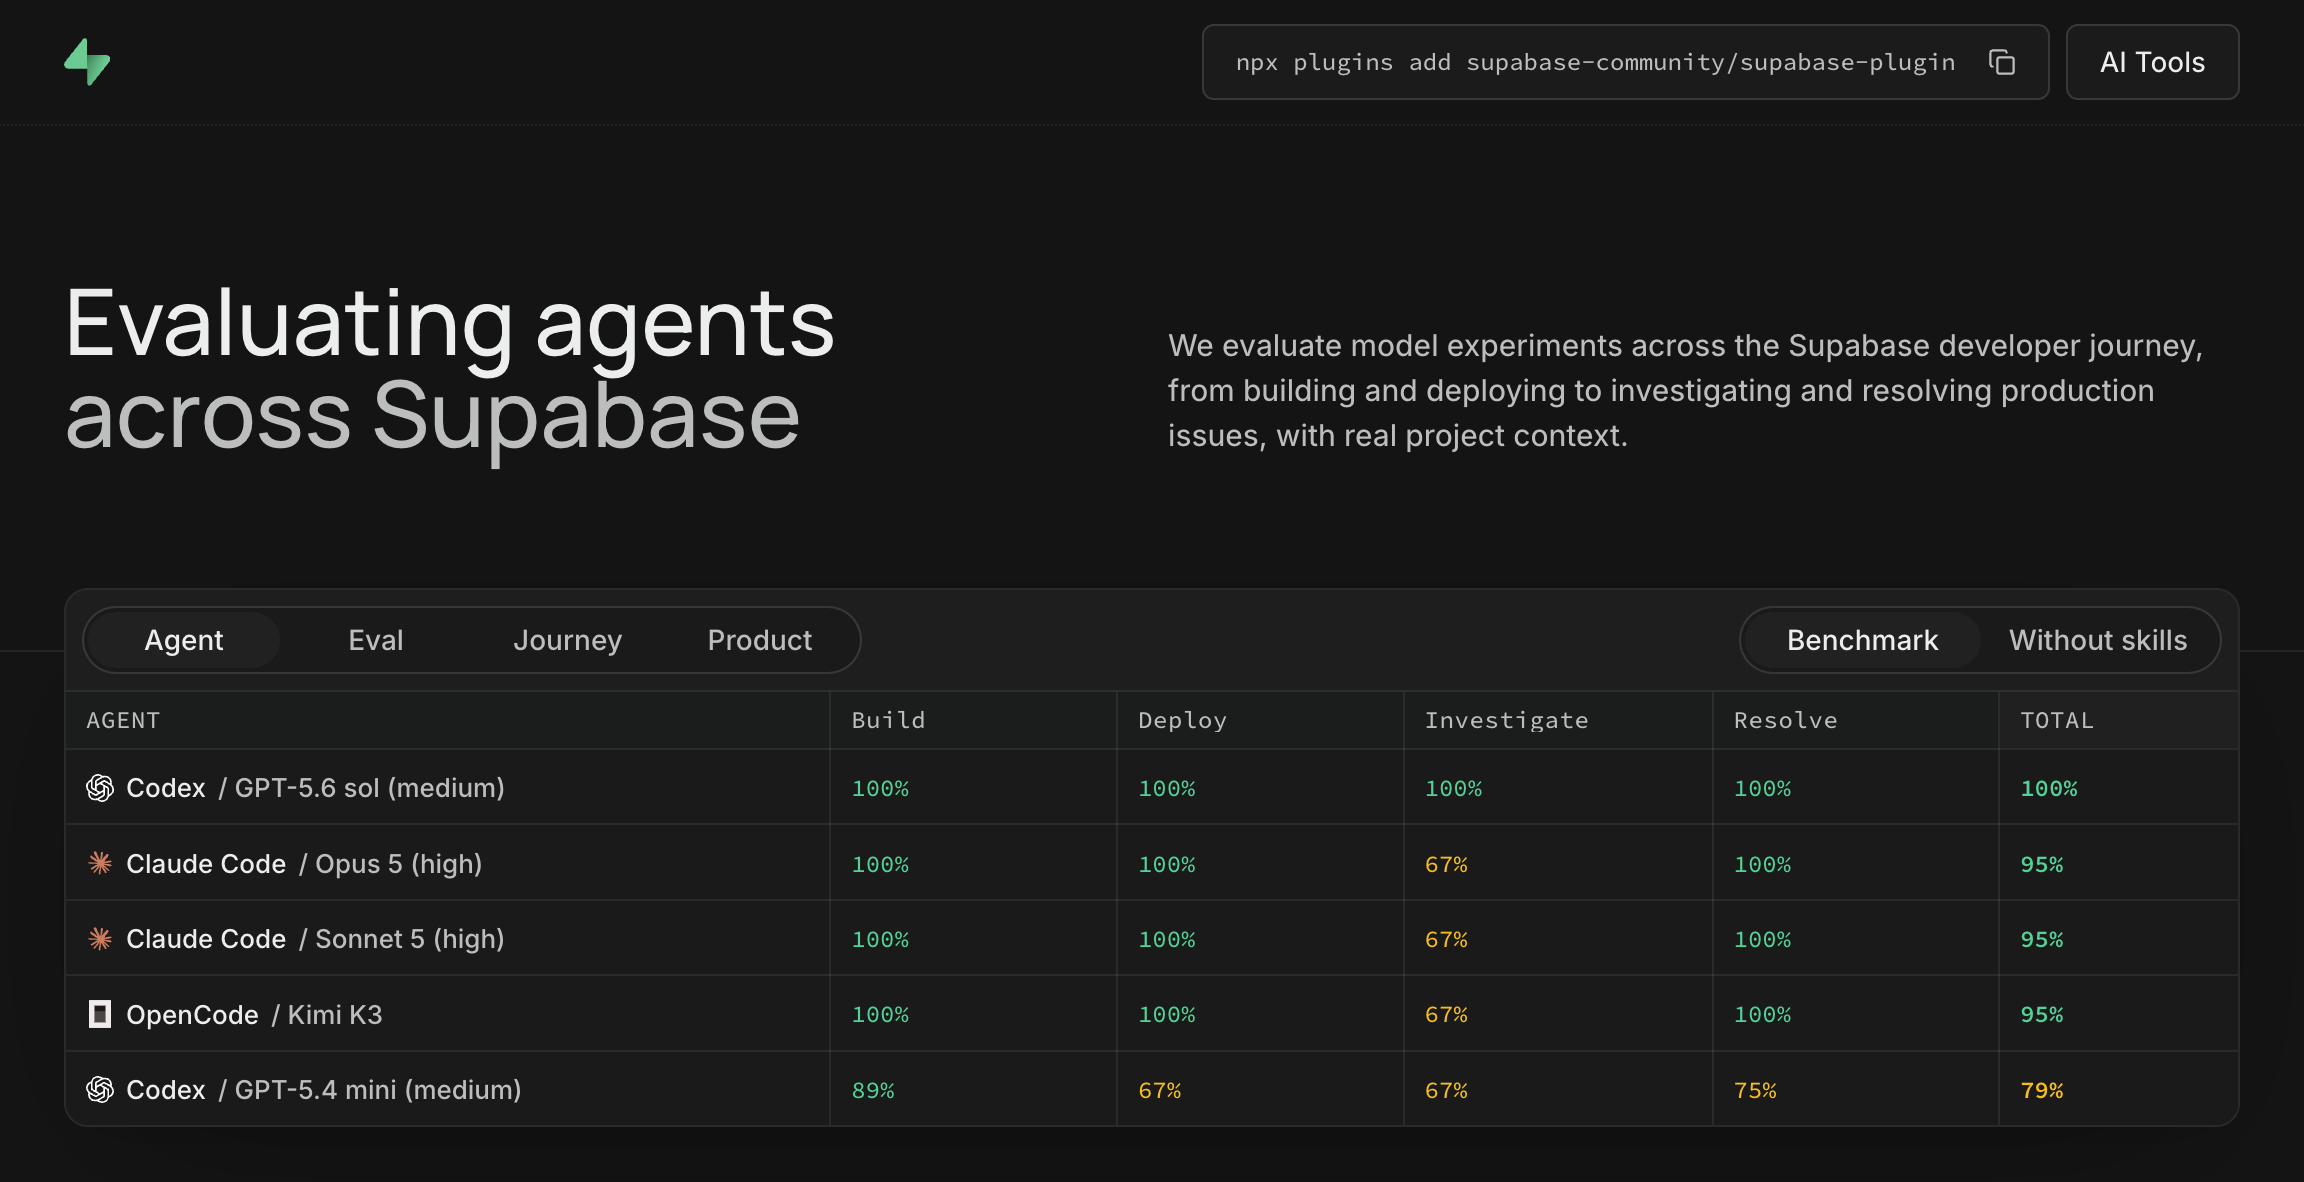2304x1182 pixels.
Task: Click the npx plugins add command field
Action: pos(1625,62)
